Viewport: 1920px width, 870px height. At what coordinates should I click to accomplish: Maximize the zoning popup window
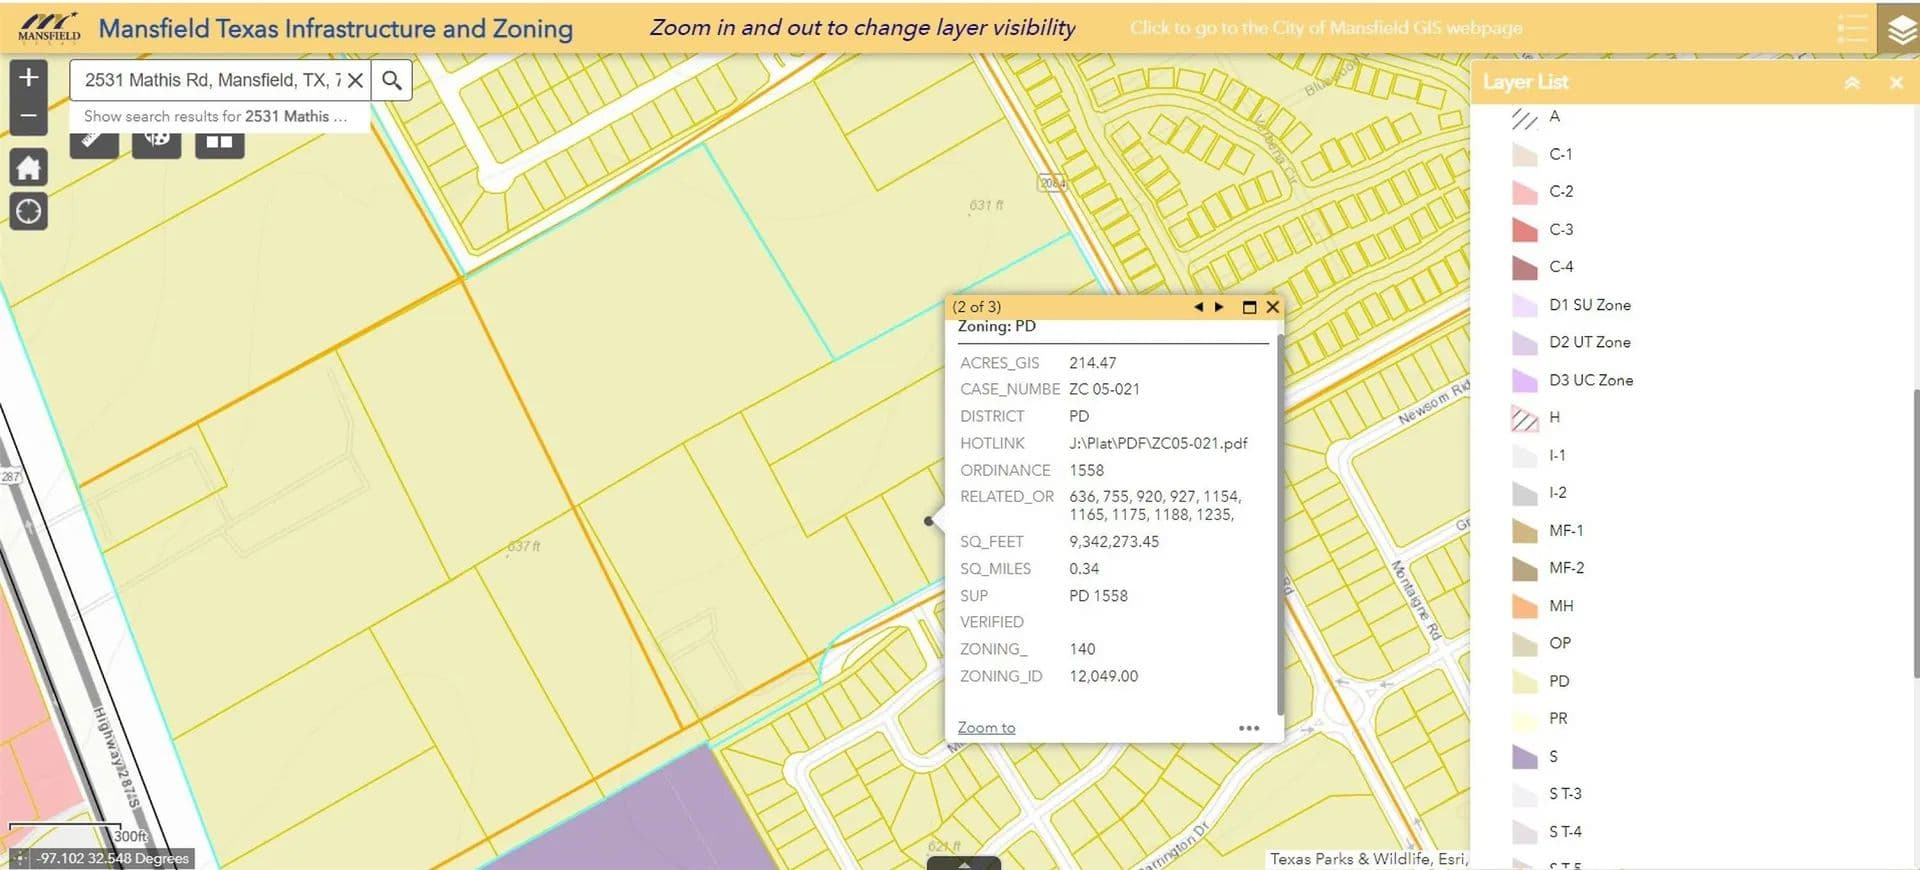pyautogui.click(x=1249, y=307)
